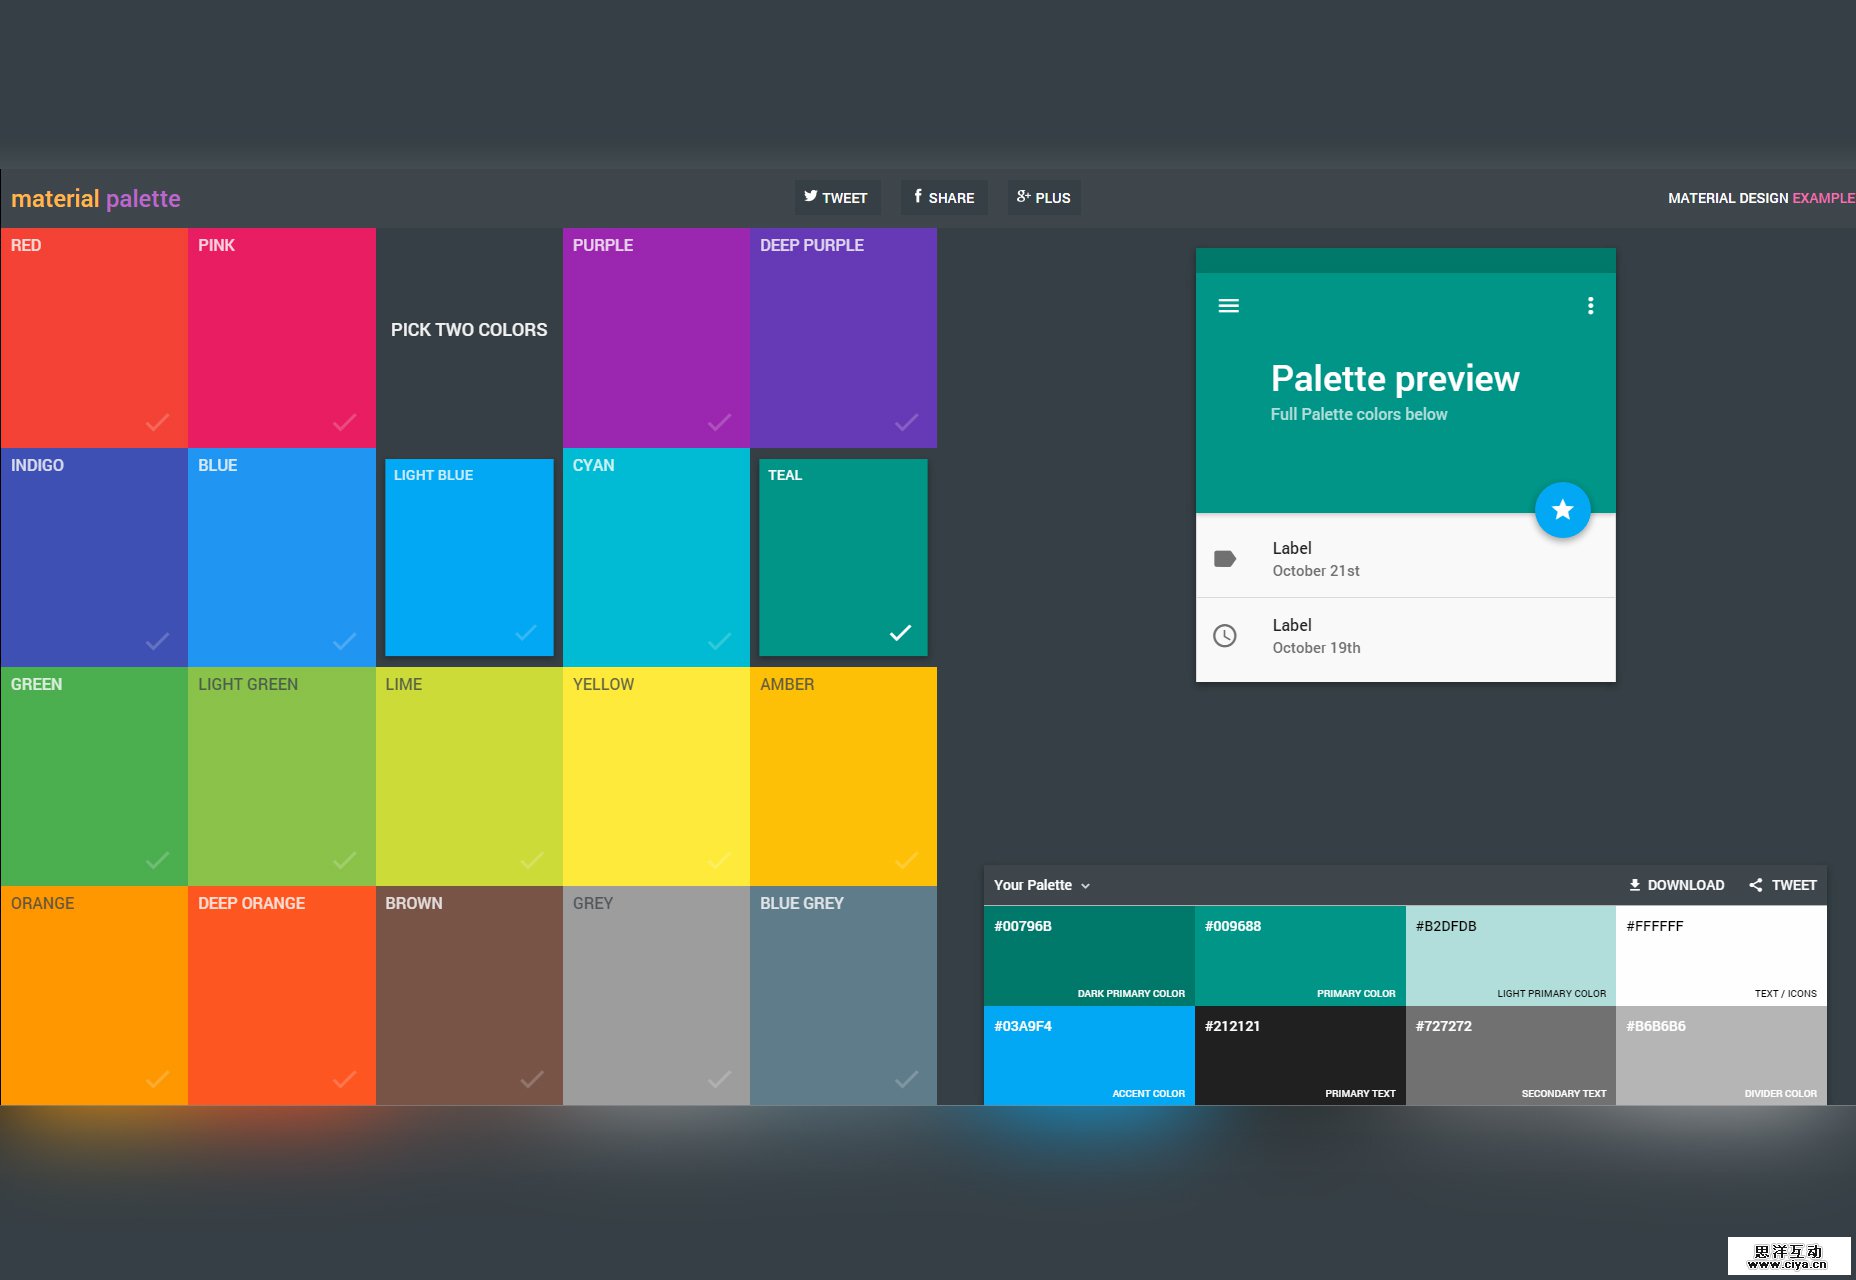Screen dimensions: 1856x1280
Task: Click the clock icon beside October 19th
Action: [x=1225, y=635]
